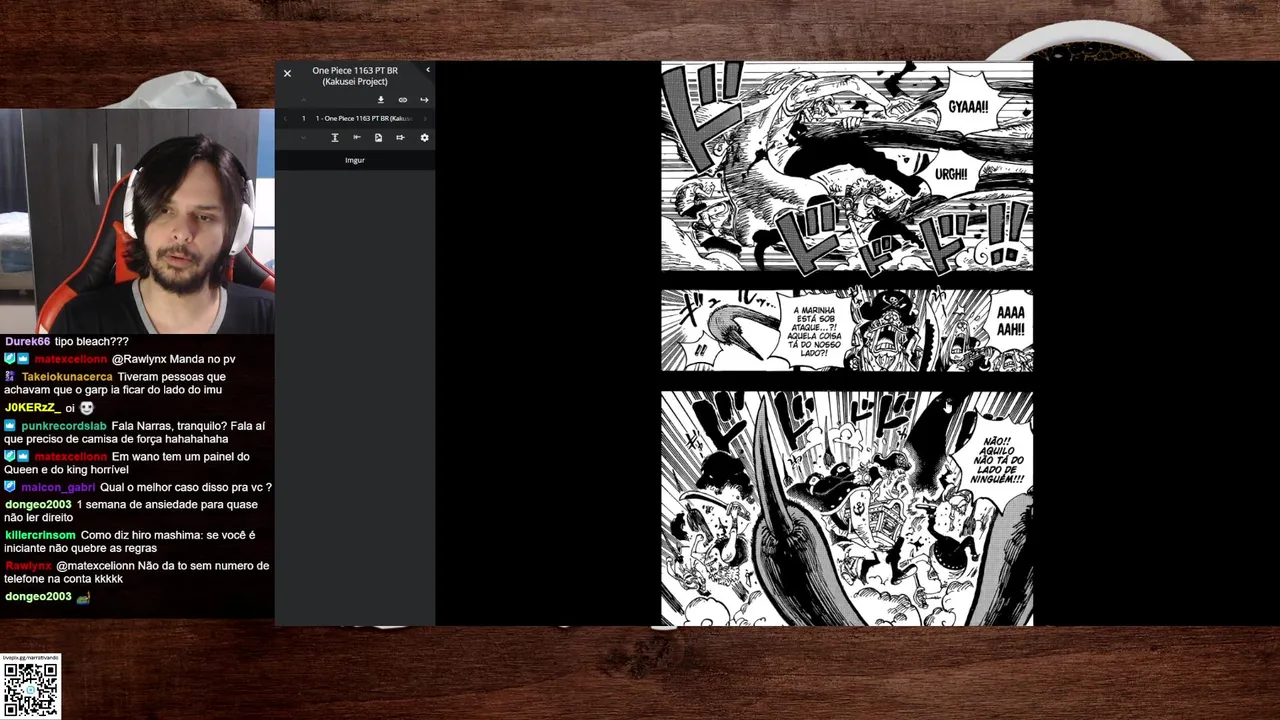The height and width of the screenshot is (720, 1280).
Task: Click the streamer webcam feed
Action: click(x=137, y=220)
